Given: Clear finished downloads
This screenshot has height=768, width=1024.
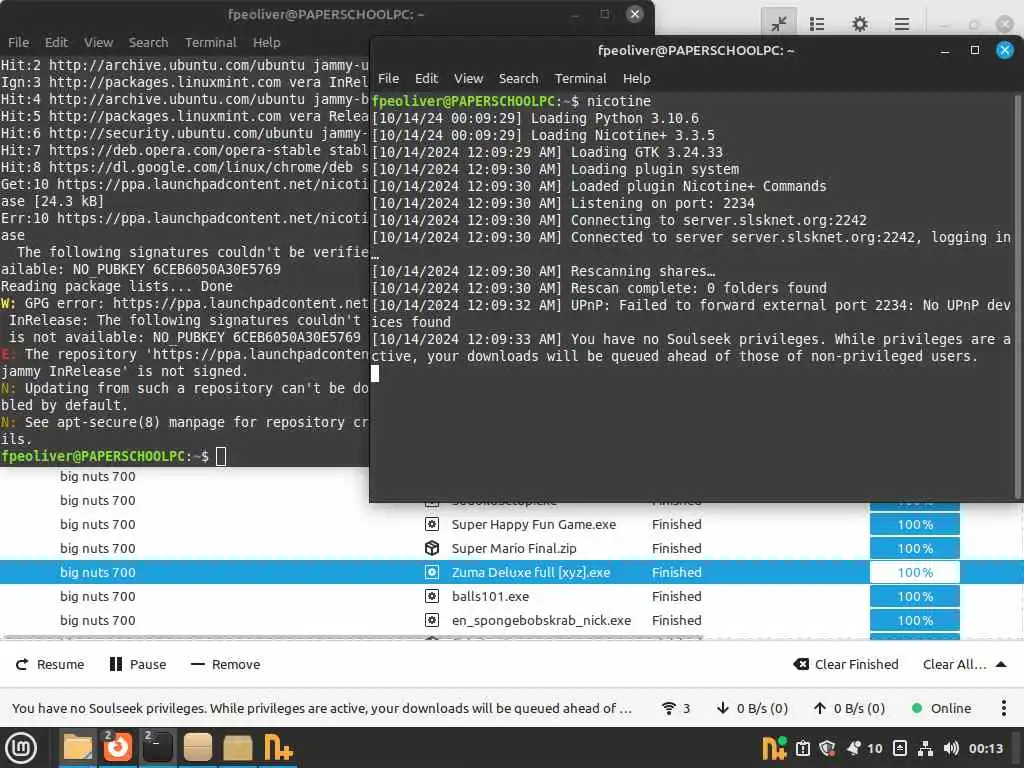Looking at the screenshot, I should [846, 664].
